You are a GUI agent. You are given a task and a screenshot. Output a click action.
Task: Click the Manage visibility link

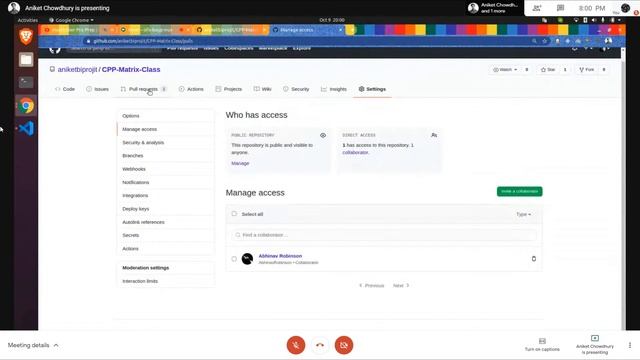[240, 163]
